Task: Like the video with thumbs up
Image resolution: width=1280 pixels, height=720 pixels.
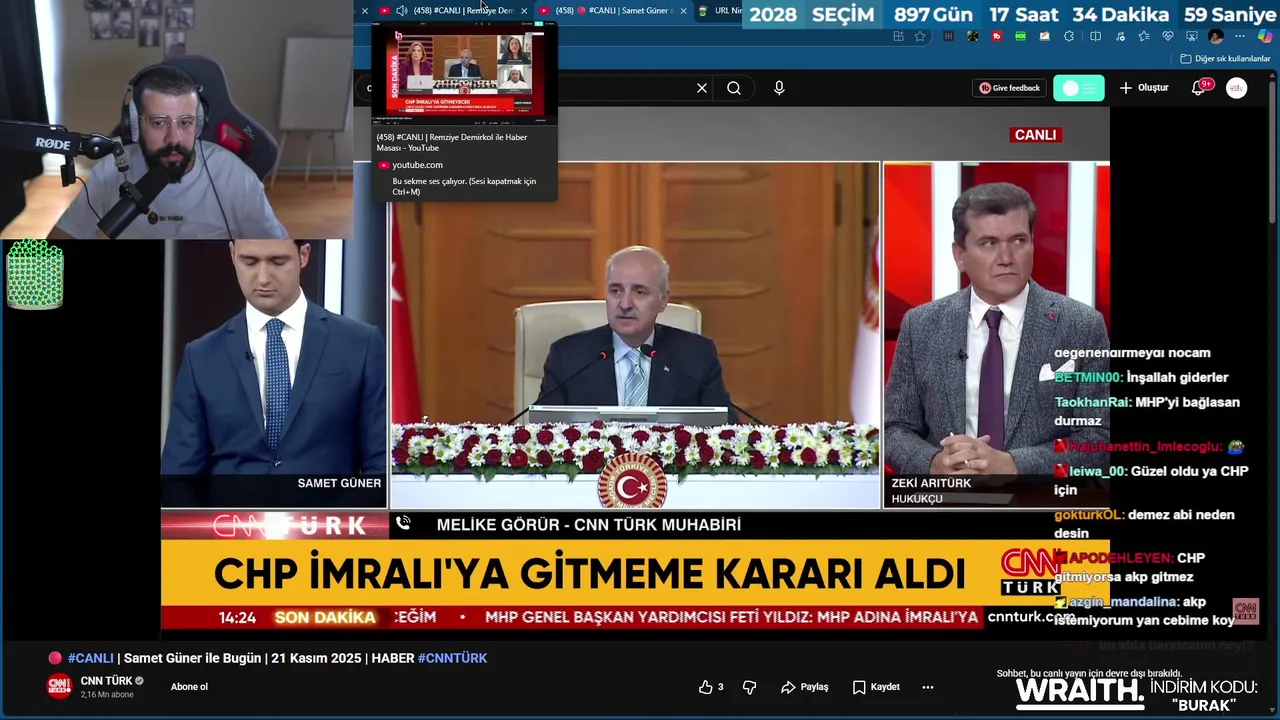Action: pyautogui.click(x=711, y=687)
